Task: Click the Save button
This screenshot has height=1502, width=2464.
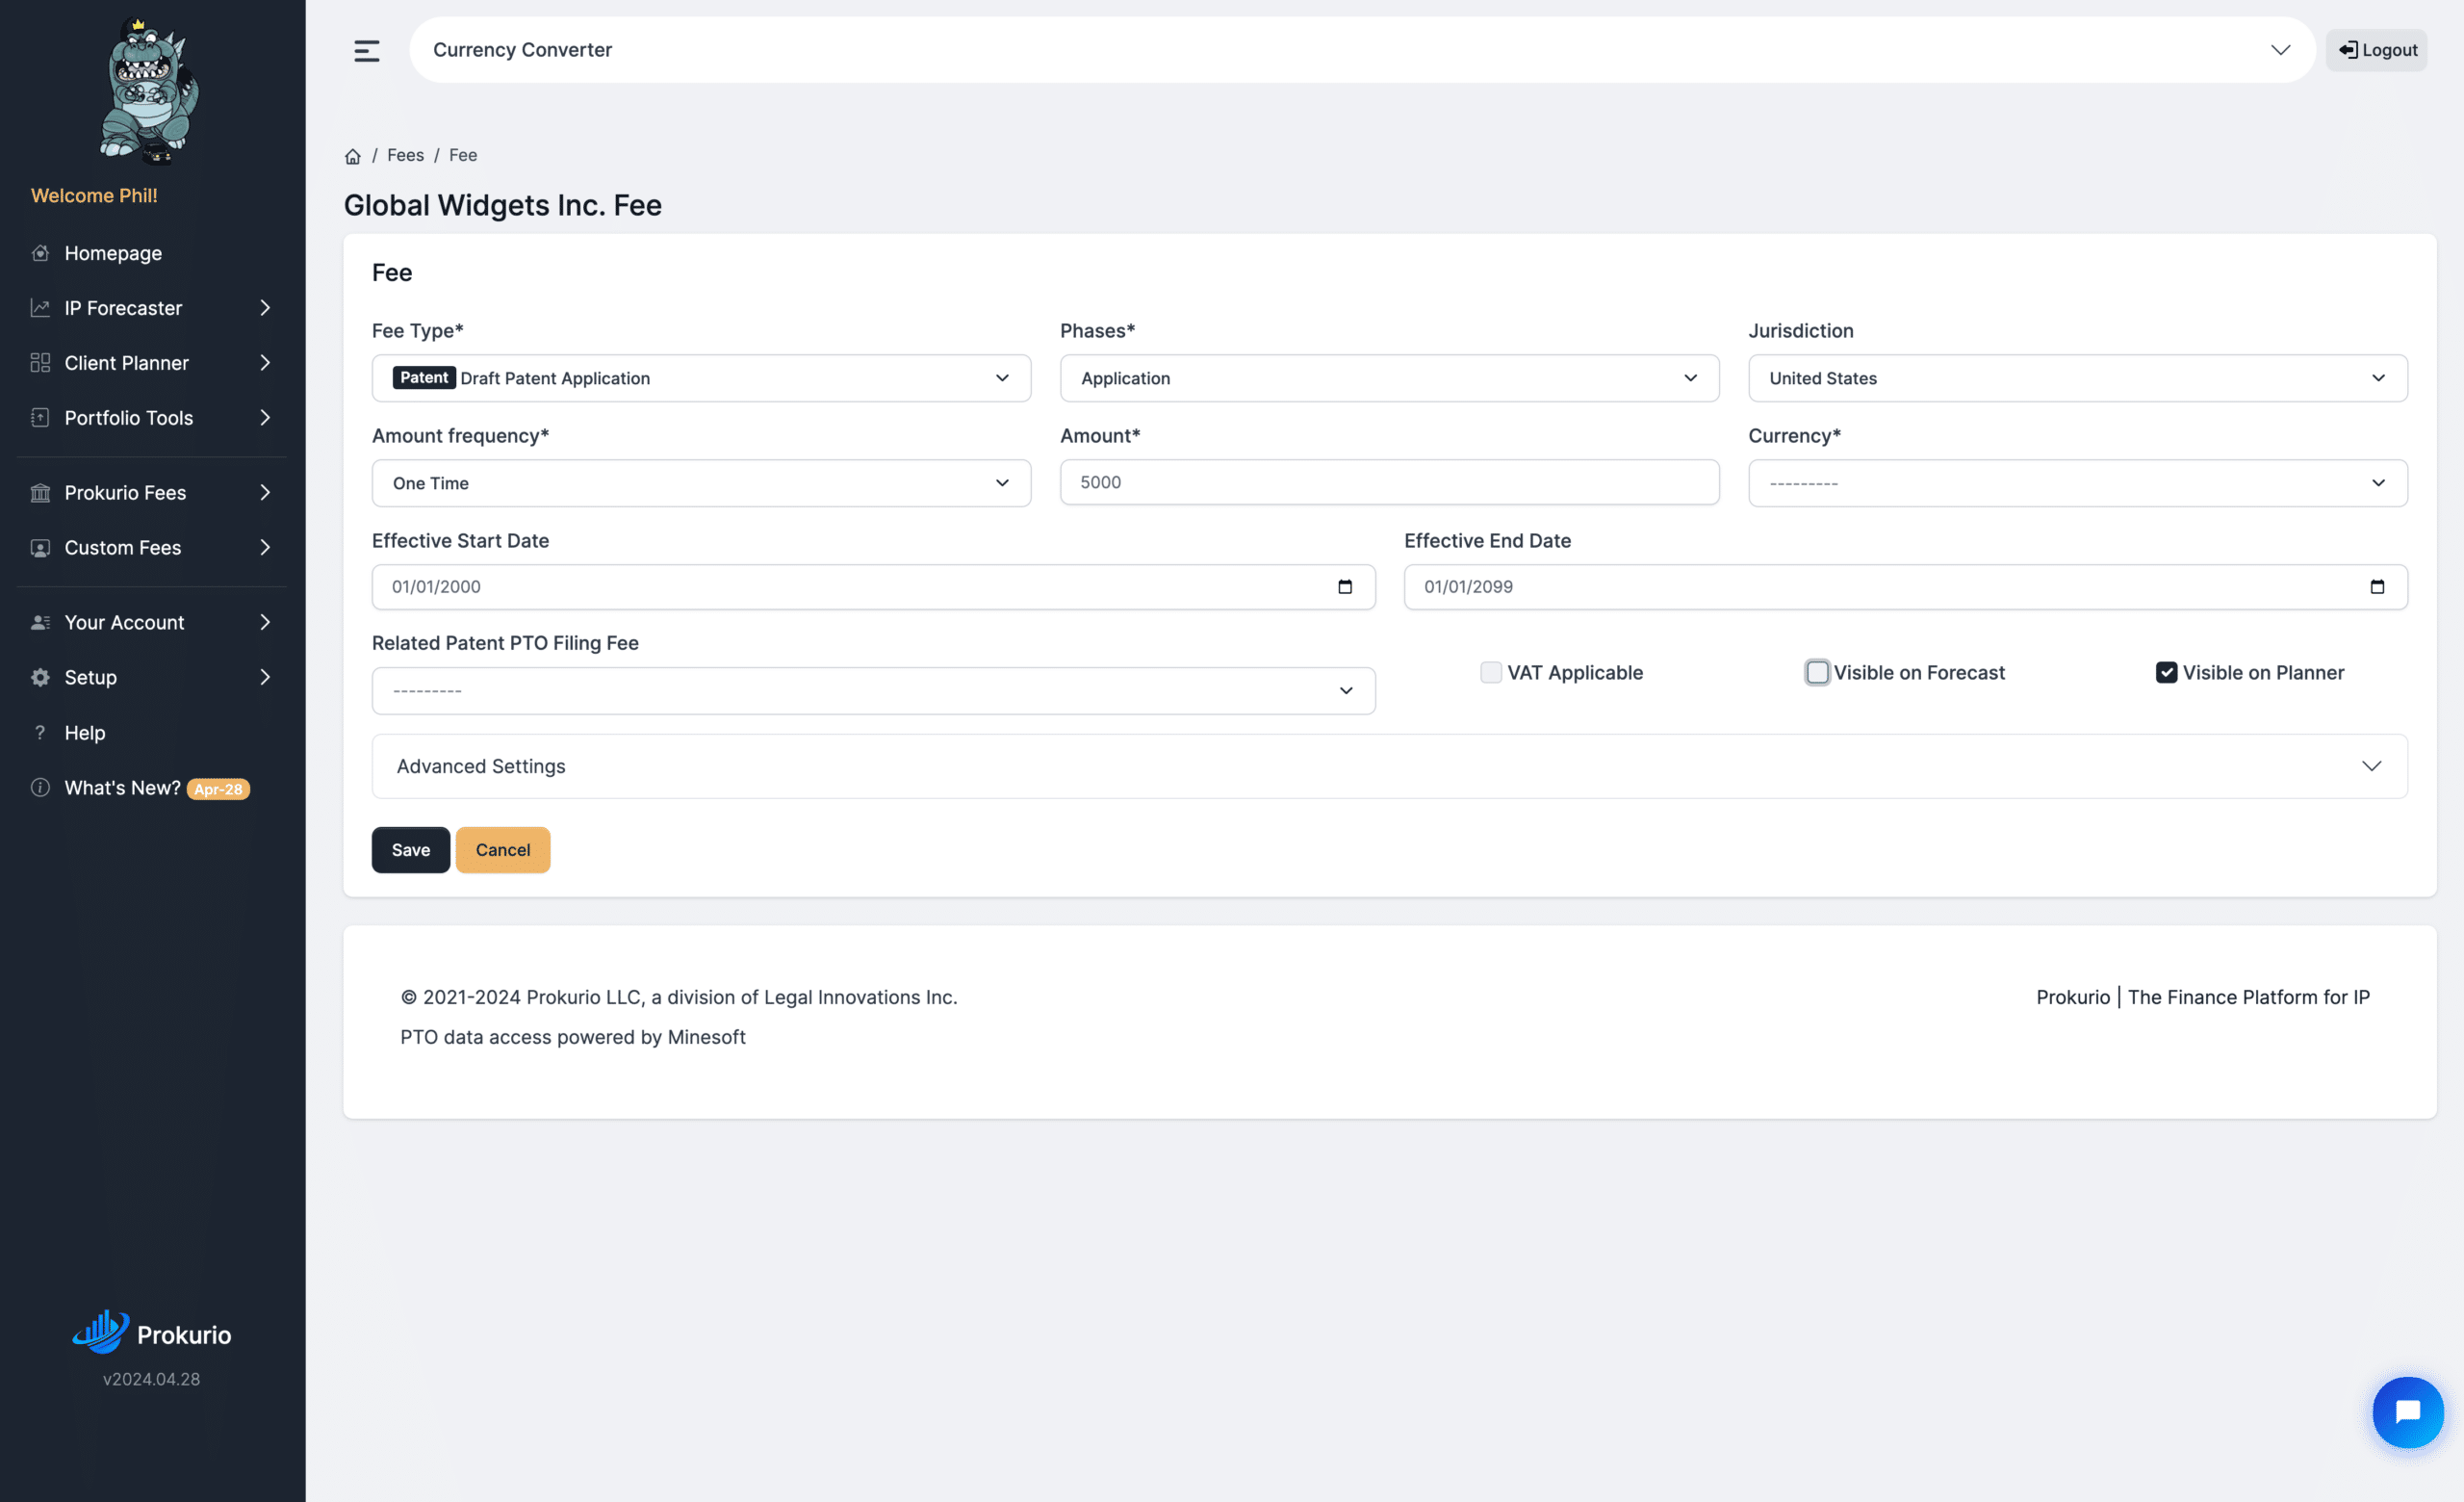Action: (410, 850)
